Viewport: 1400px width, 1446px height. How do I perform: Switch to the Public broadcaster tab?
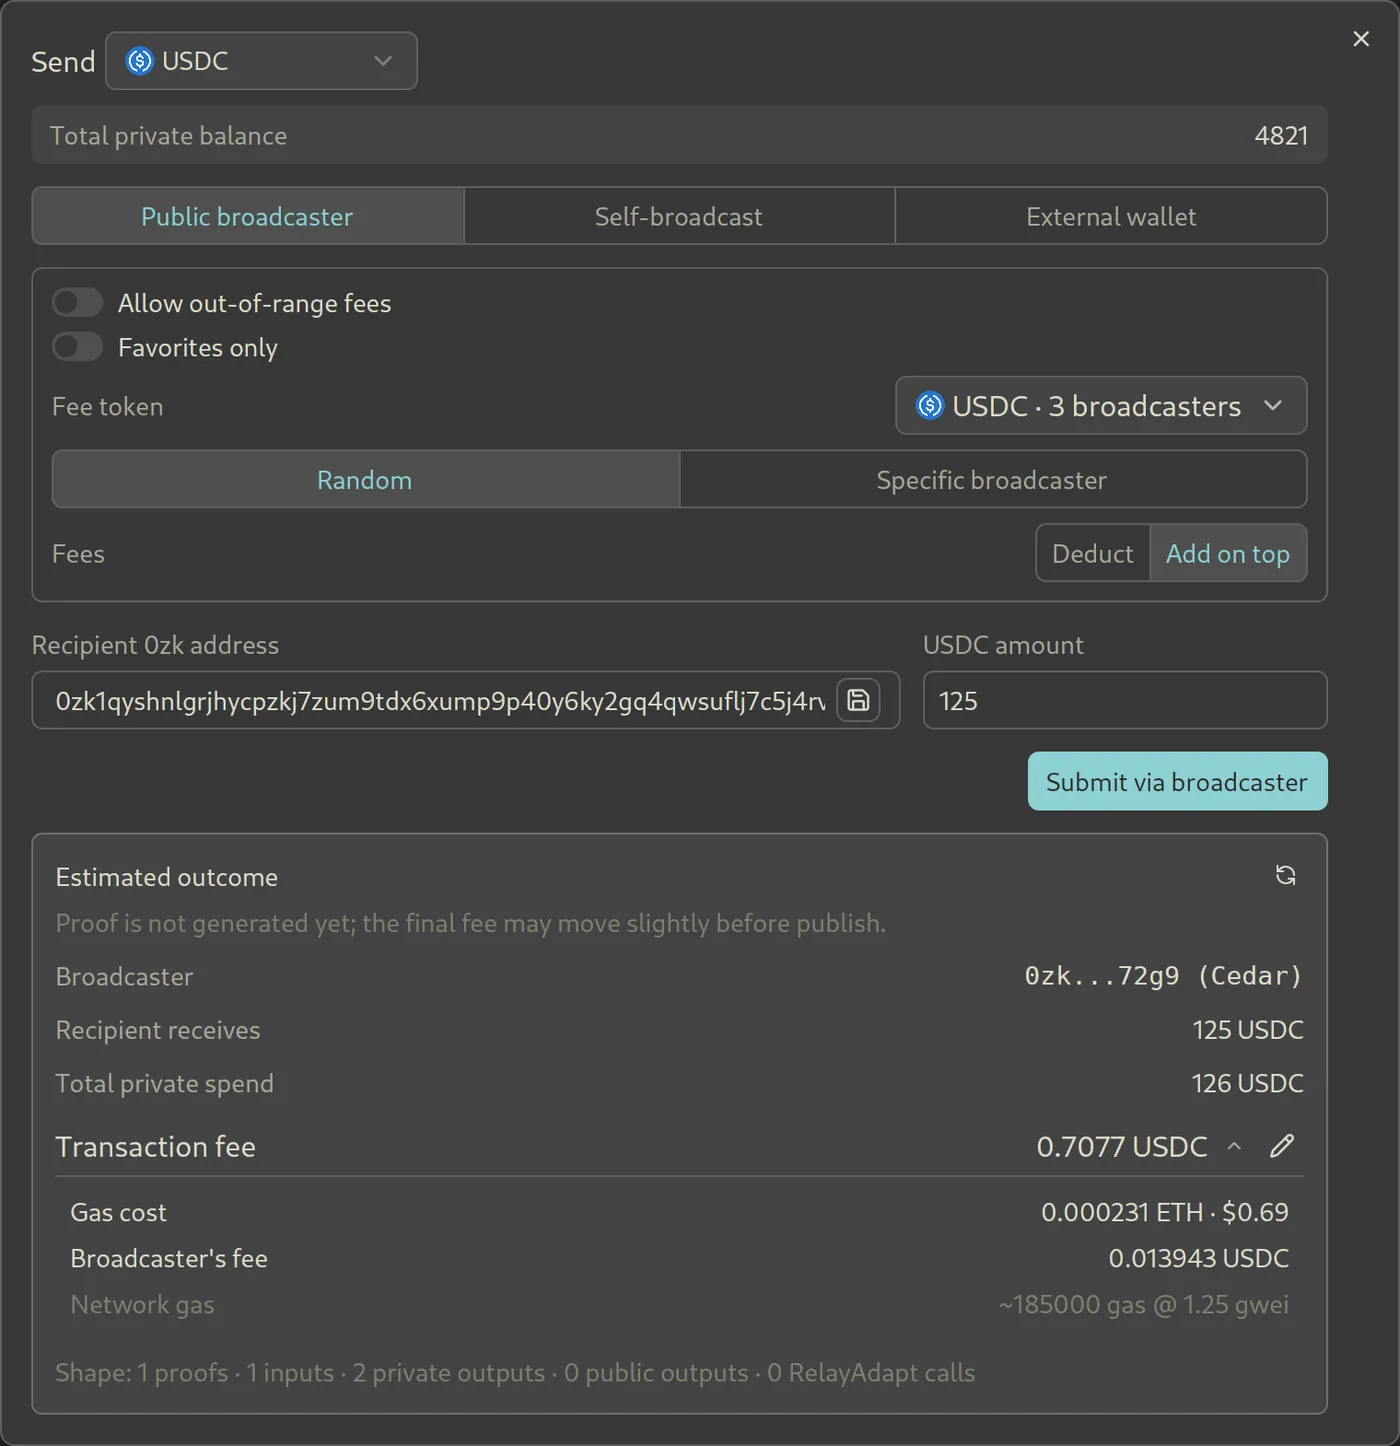coord(248,216)
